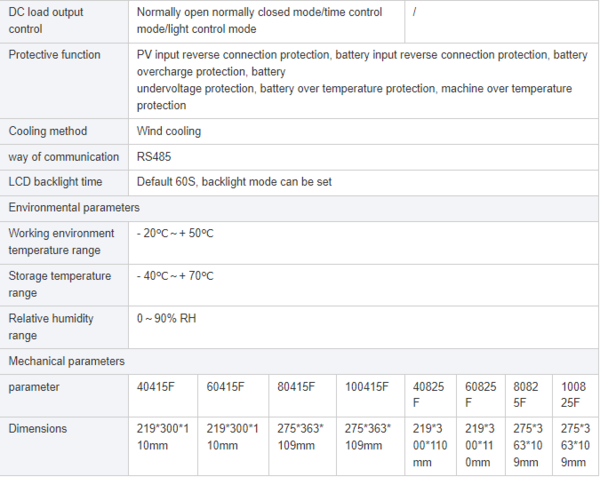Click the 100415F model cell

coord(368,386)
